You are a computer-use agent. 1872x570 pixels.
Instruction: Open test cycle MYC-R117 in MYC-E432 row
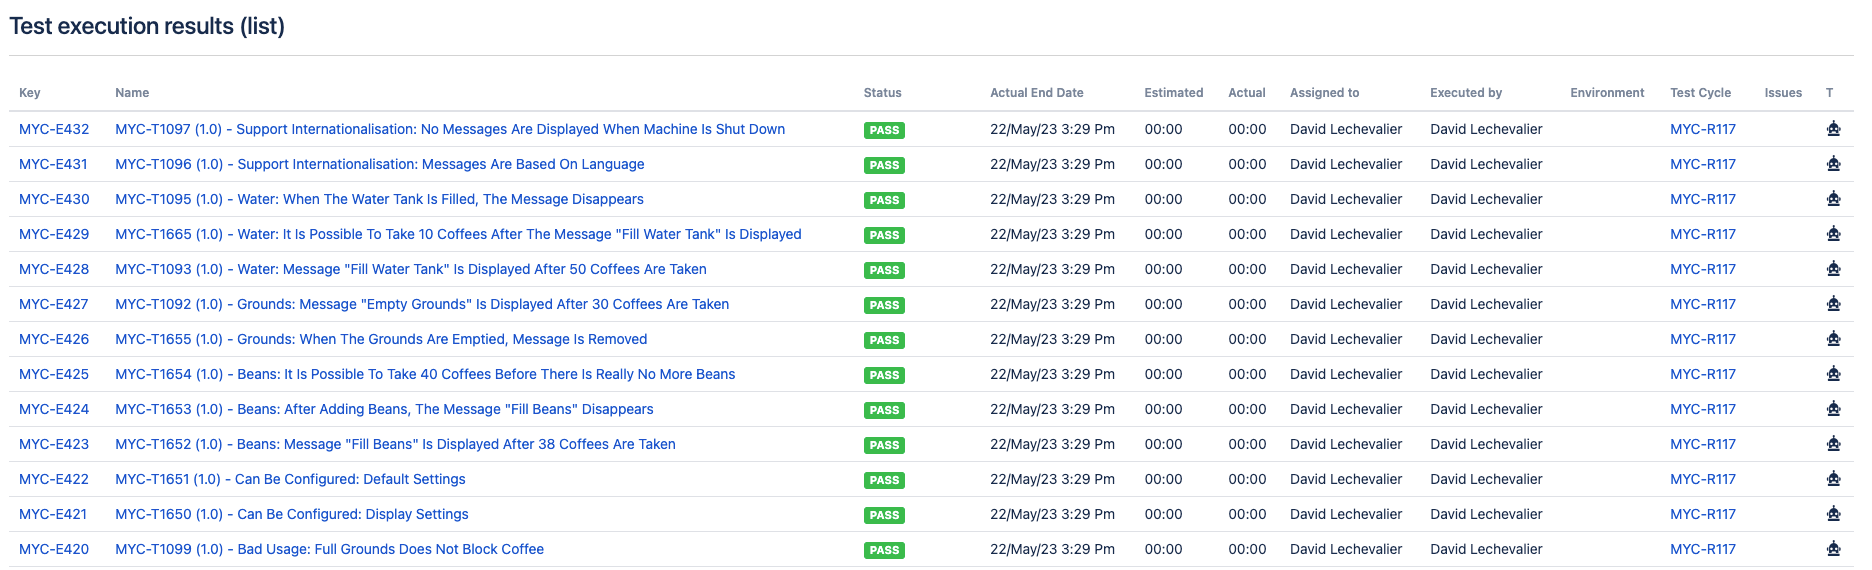point(1703,129)
